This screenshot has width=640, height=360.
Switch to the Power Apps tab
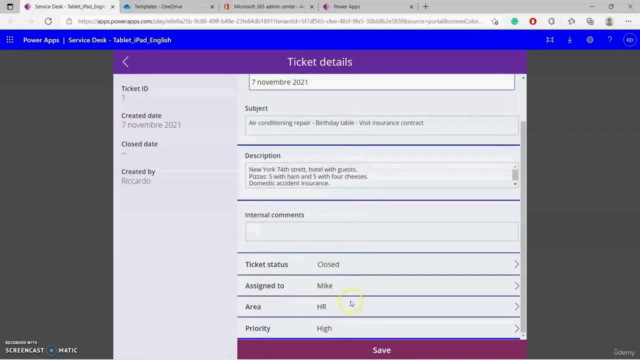pyautogui.click(x=369, y=7)
